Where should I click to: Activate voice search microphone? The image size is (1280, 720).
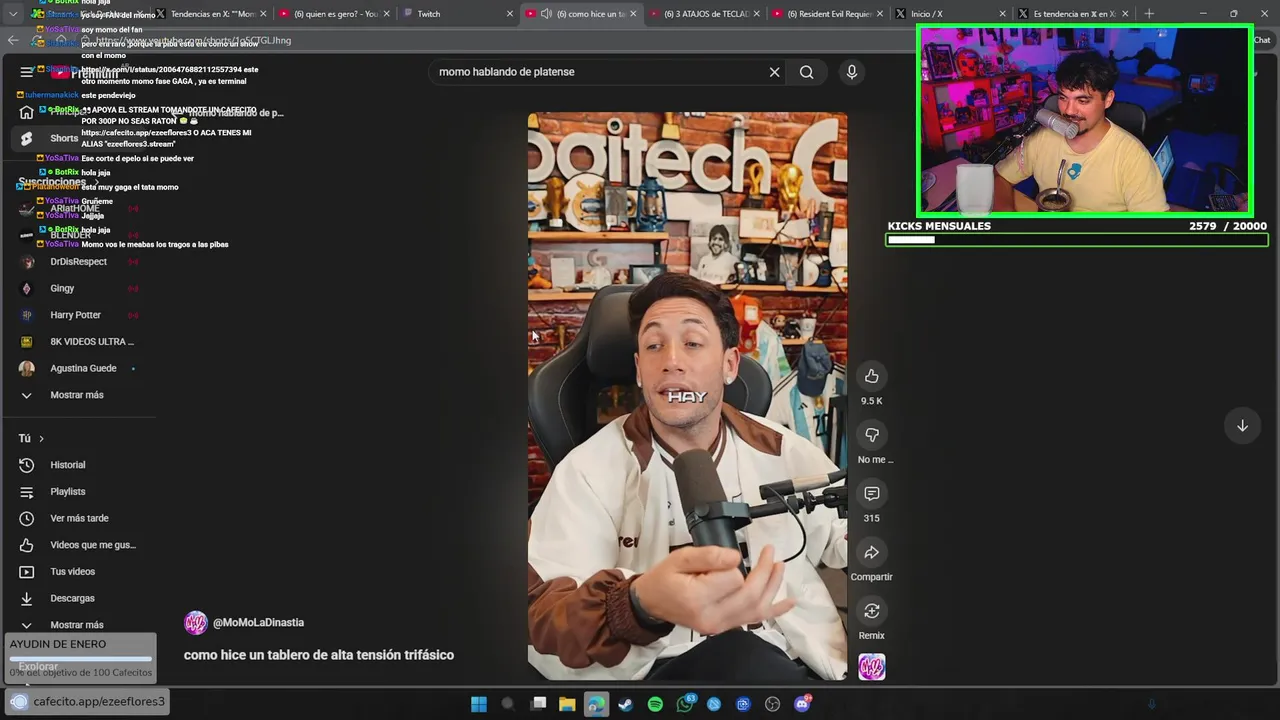(852, 72)
